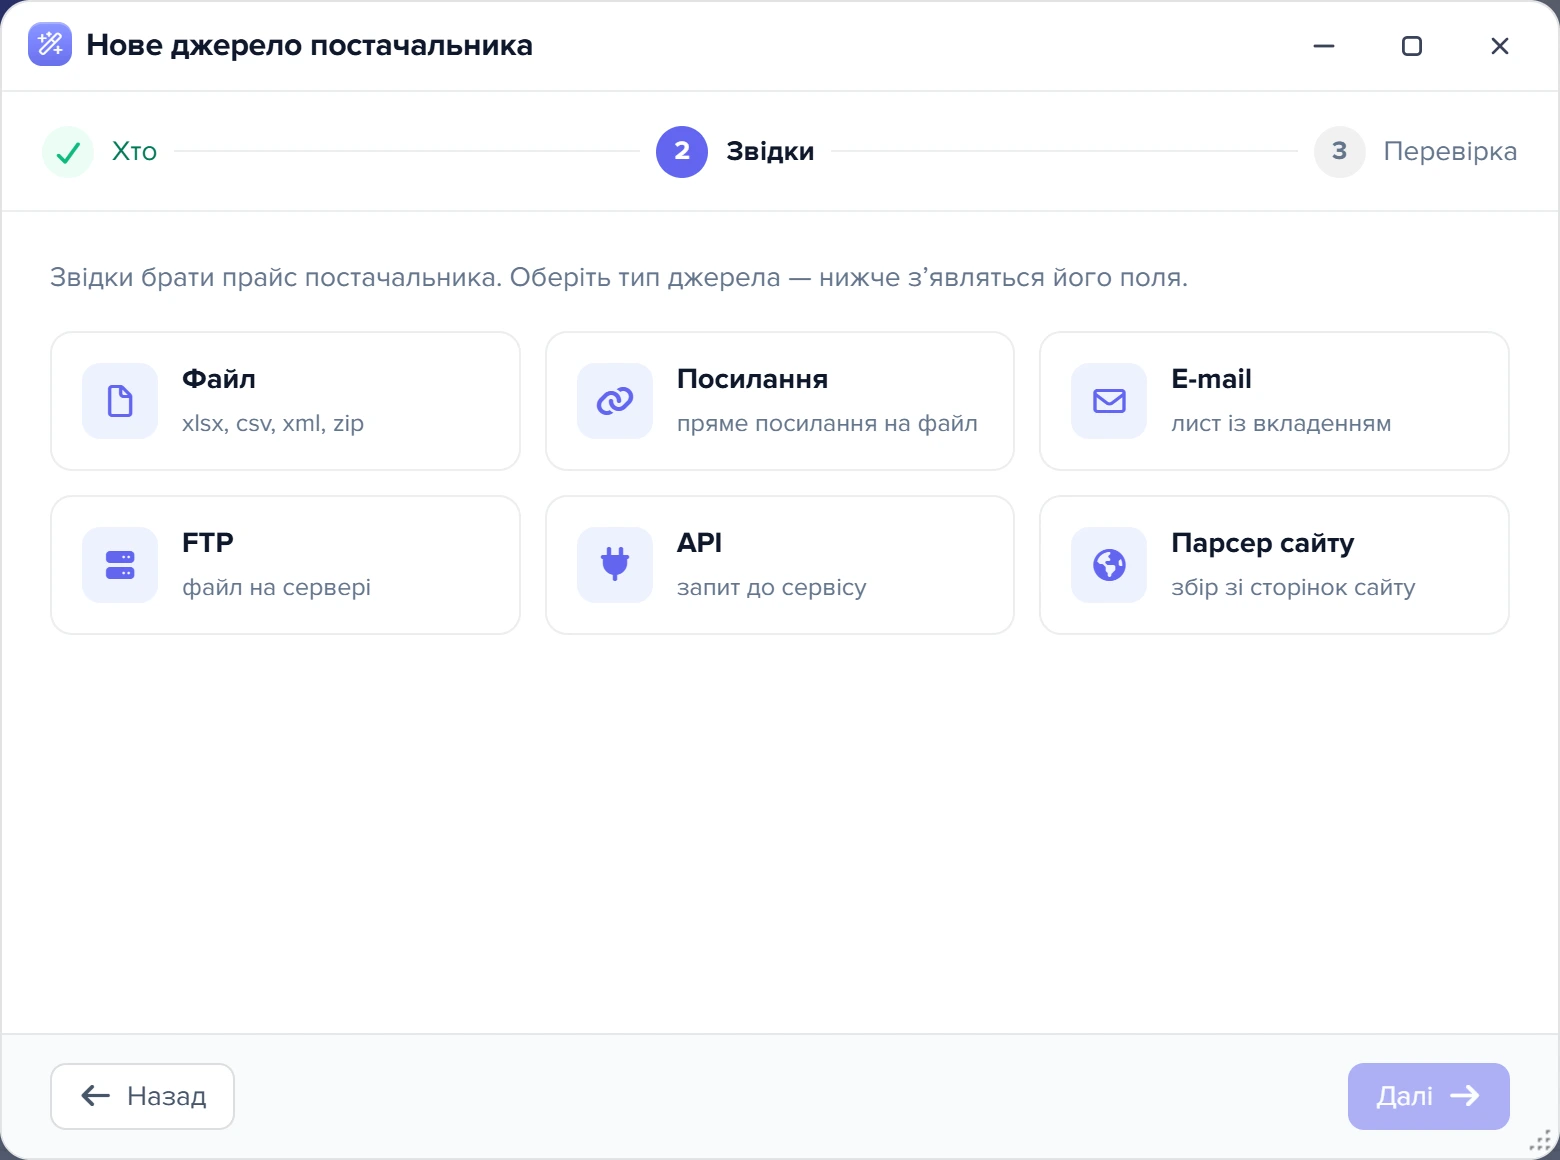Jump to the Перевірка step label
1560x1160 pixels.
[1450, 152]
